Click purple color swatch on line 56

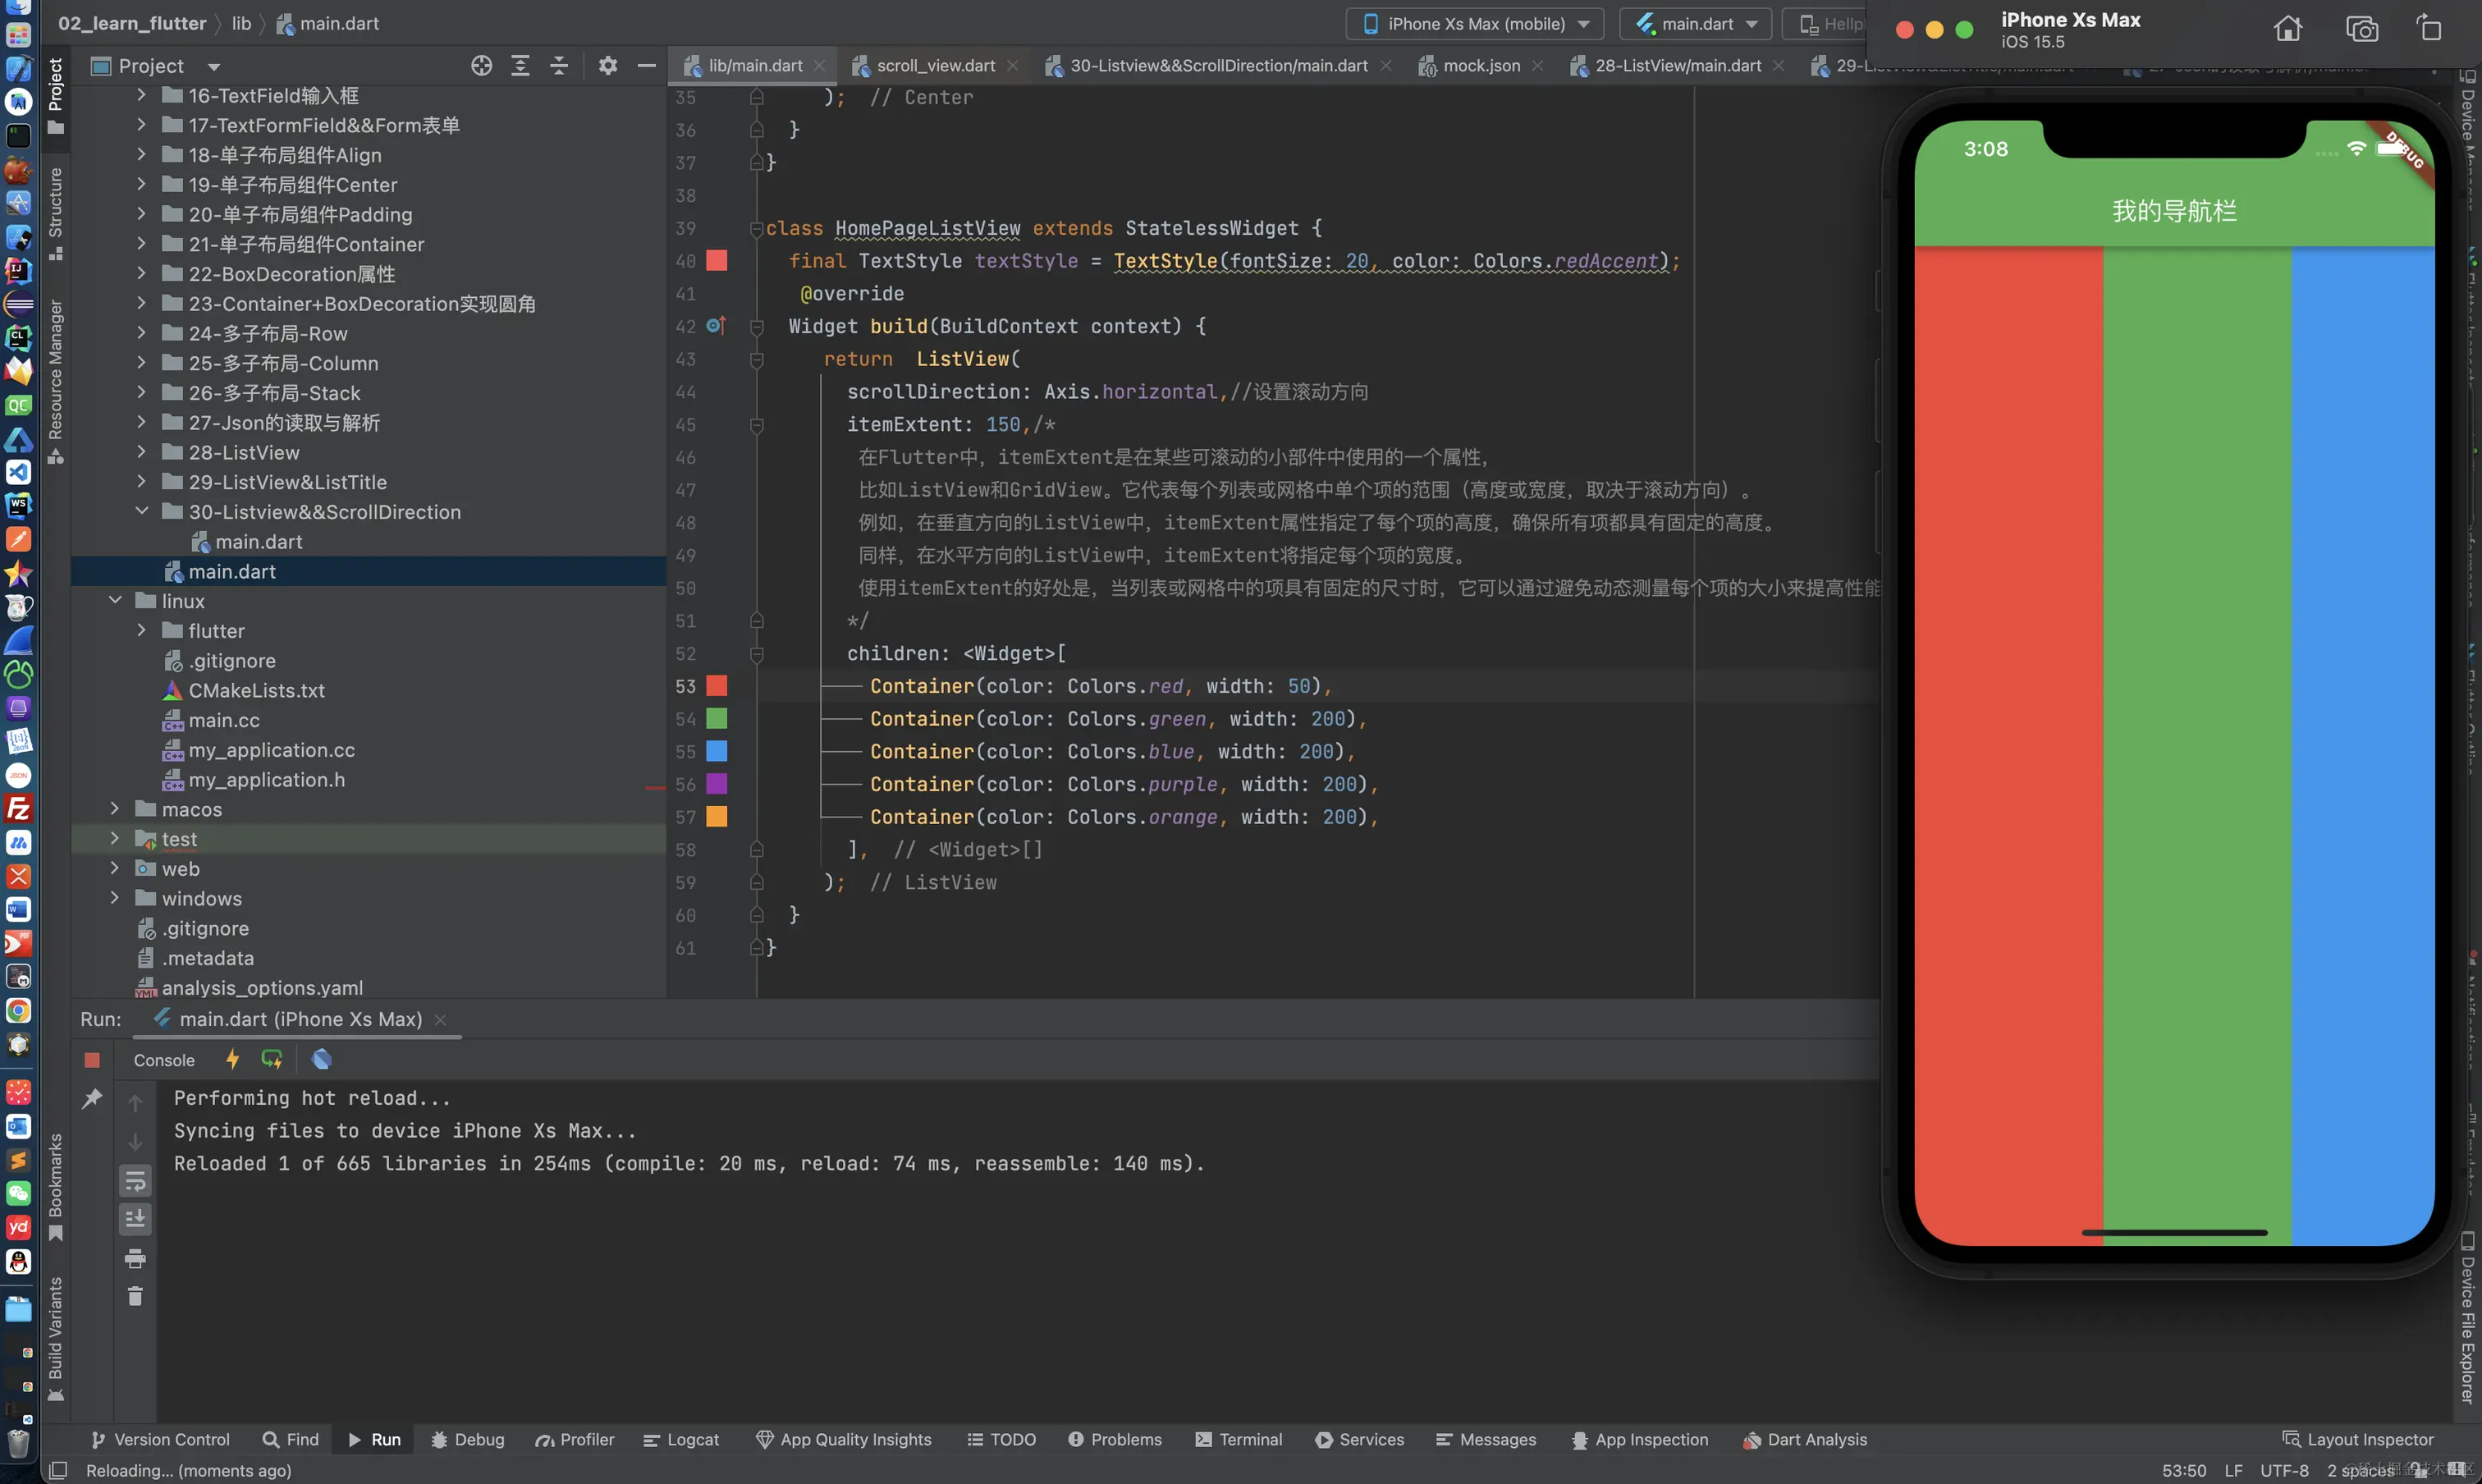point(717,784)
